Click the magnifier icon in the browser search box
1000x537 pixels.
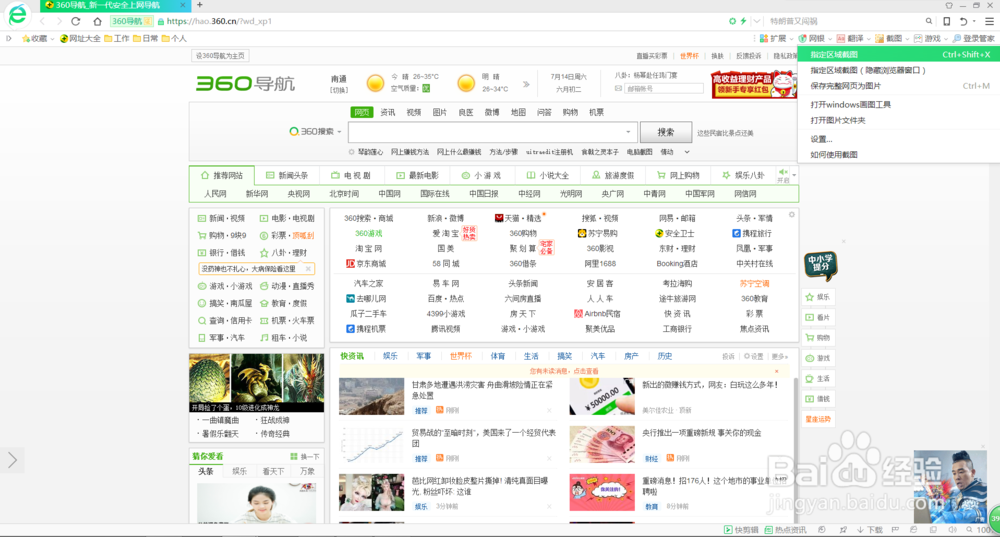pyautogui.click(x=929, y=21)
